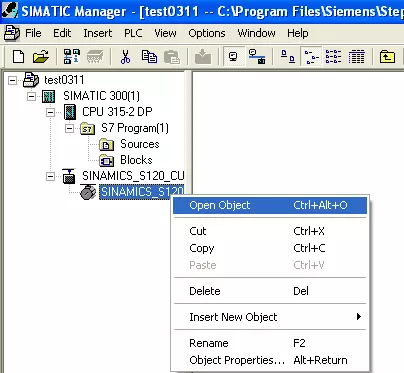Click the test0311 project icon
Image resolution: width=404 pixels, height=373 pixels.
tap(31, 80)
